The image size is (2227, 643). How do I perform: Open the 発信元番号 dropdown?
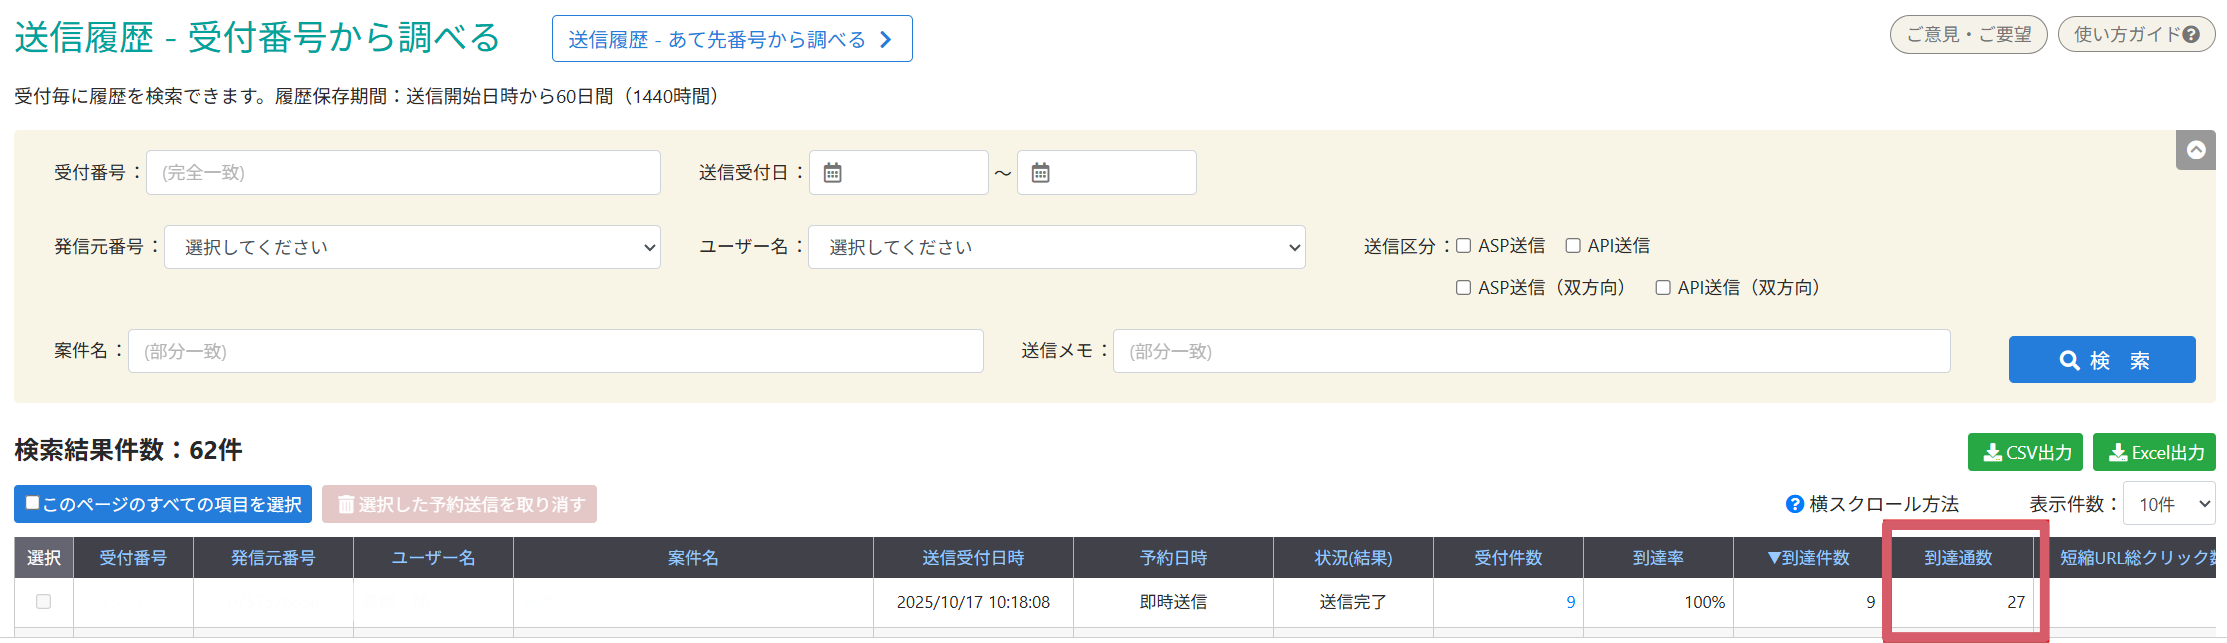click(412, 247)
